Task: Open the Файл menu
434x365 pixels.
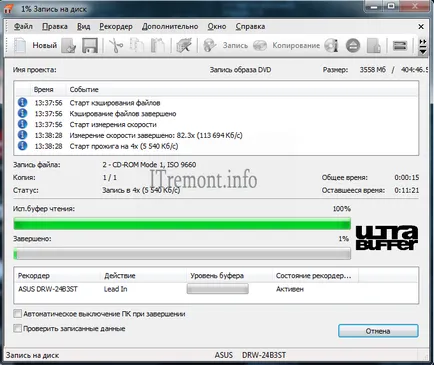Action: pos(23,26)
